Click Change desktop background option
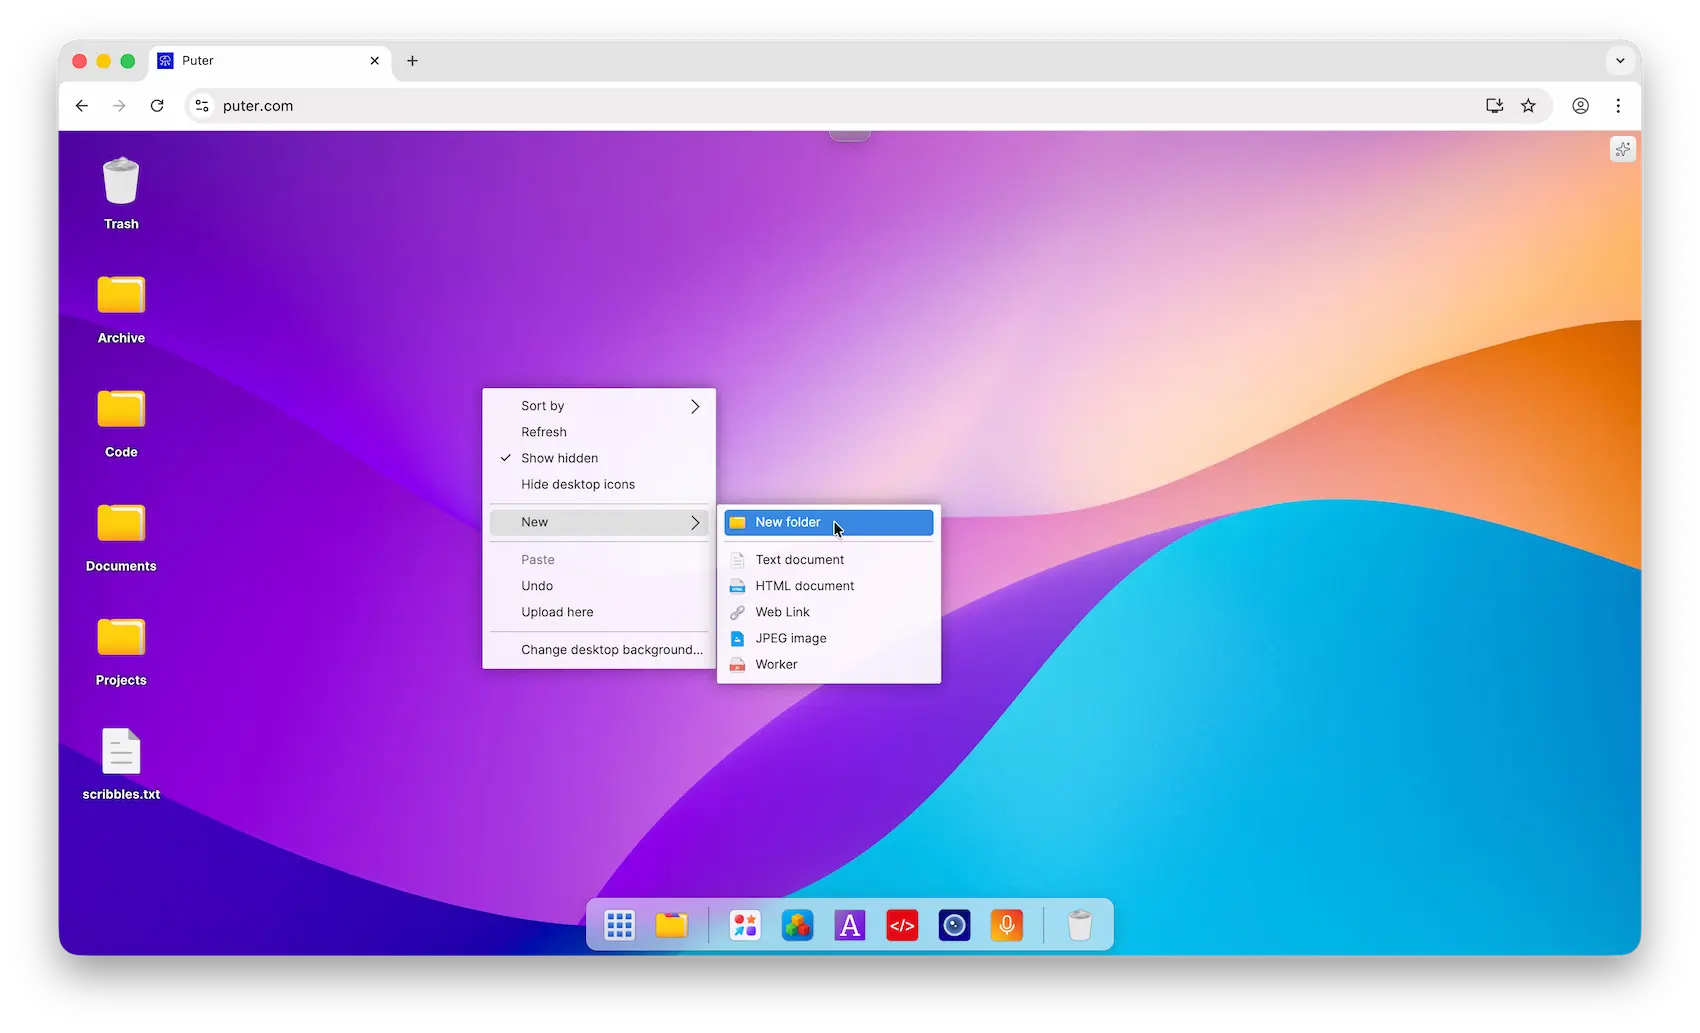Screen dimensions: 1700x1033 [611, 649]
